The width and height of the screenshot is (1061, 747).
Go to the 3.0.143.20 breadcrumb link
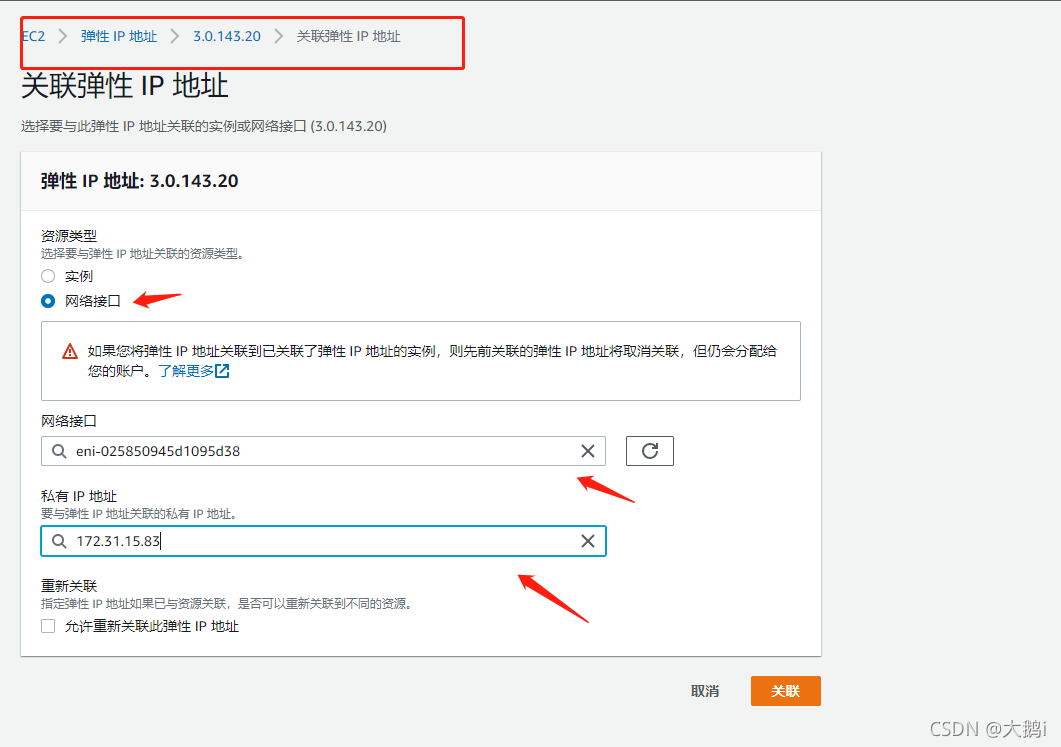pos(227,37)
